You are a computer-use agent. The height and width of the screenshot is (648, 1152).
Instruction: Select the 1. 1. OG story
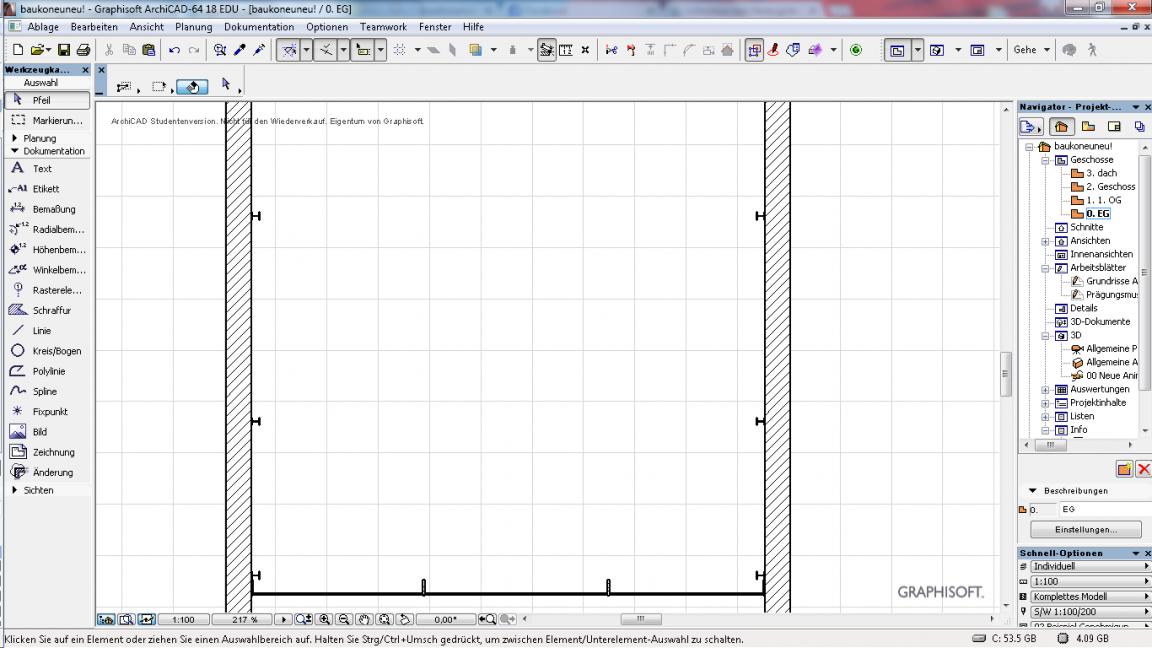click(1104, 200)
